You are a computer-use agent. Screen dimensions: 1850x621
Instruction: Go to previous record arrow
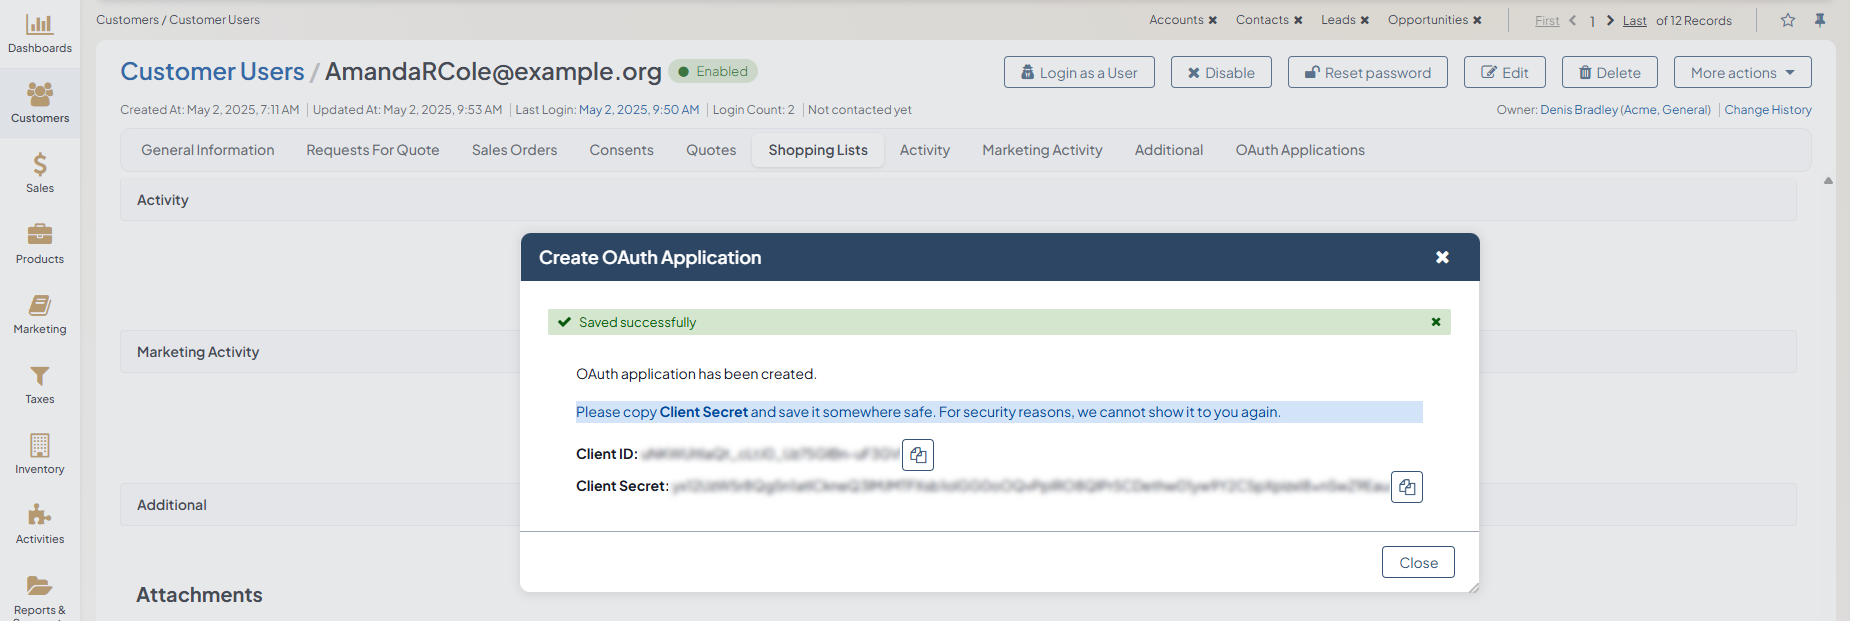pyautogui.click(x=1573, y=20)
